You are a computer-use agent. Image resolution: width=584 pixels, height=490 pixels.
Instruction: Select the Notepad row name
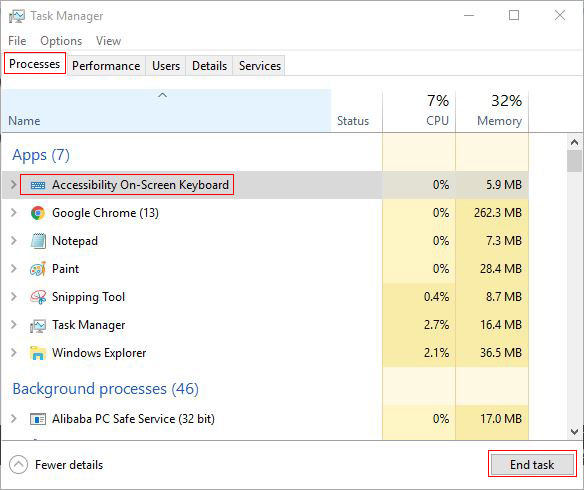[75, 241]
